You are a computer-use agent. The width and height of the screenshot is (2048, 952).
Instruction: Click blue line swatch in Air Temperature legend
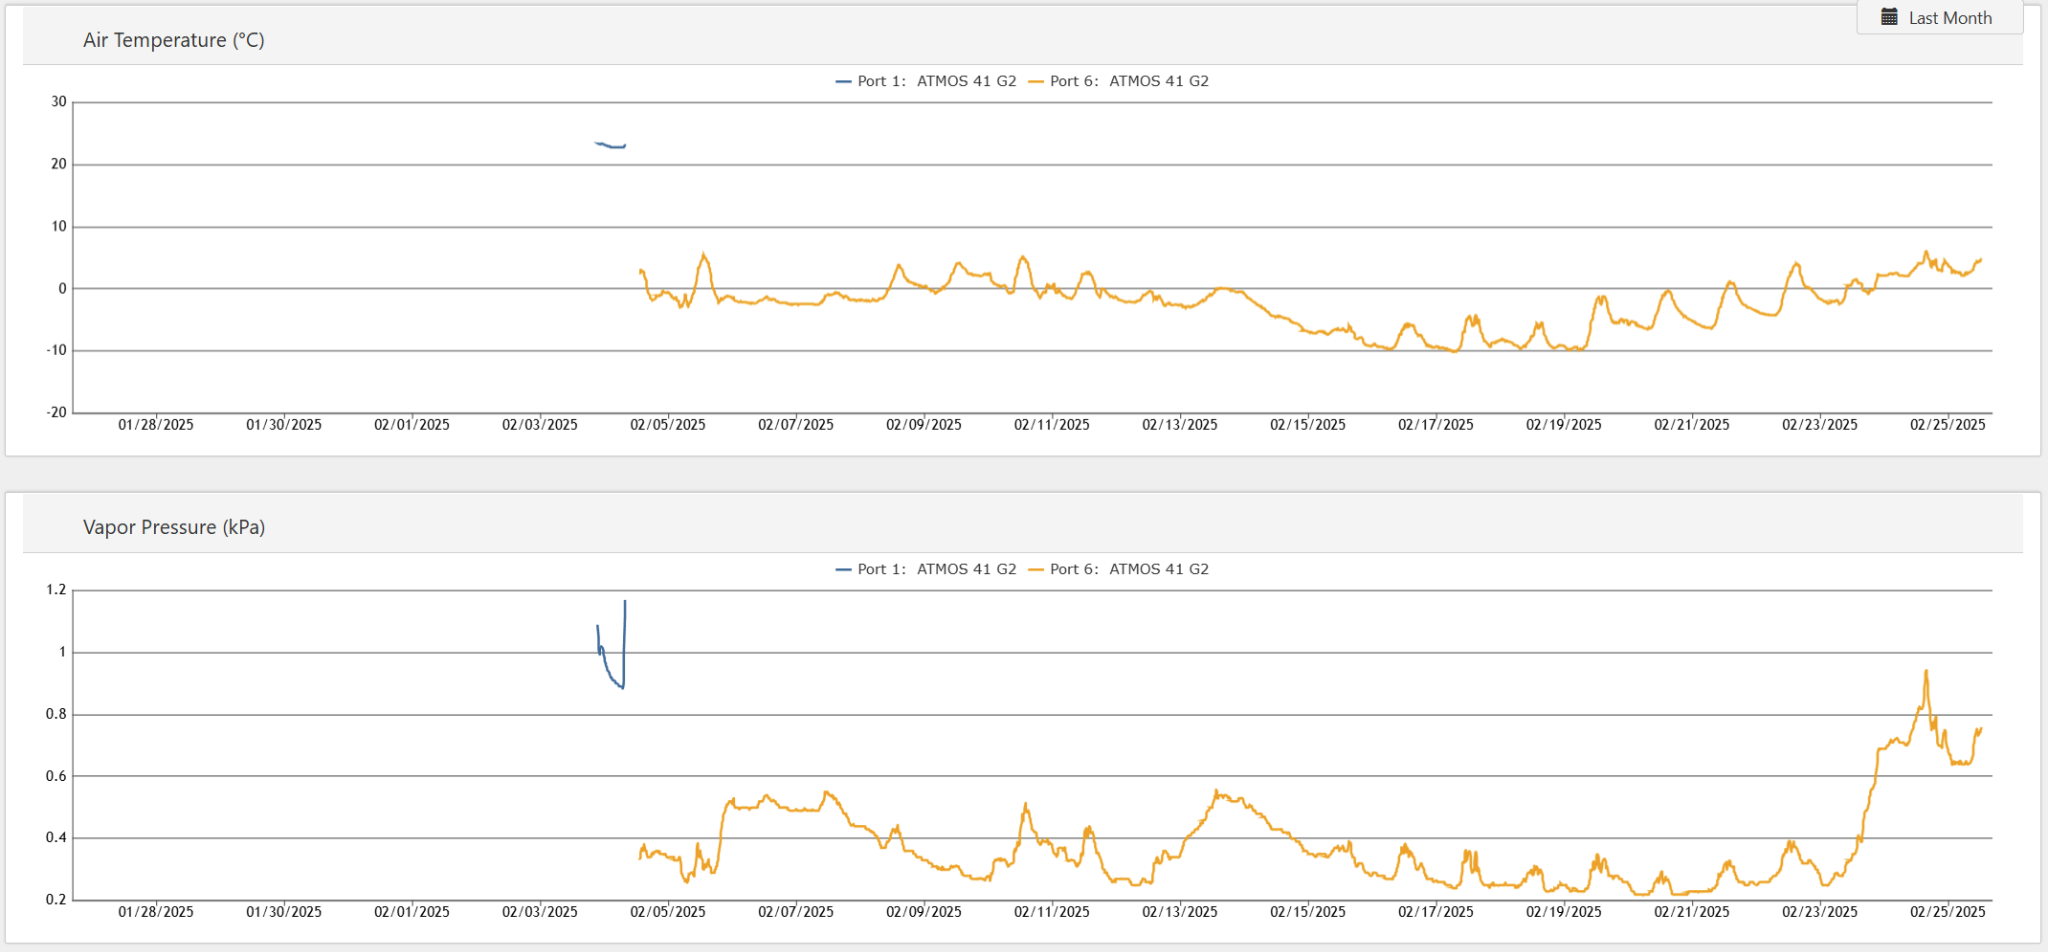click(x=843, y=81)
